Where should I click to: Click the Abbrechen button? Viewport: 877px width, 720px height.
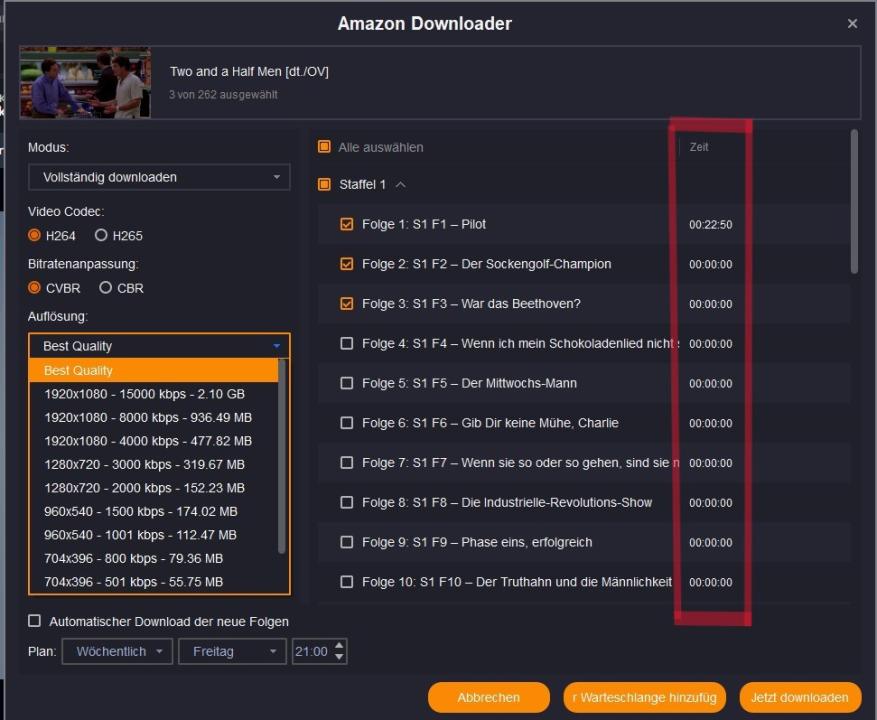tap(488, 697)
